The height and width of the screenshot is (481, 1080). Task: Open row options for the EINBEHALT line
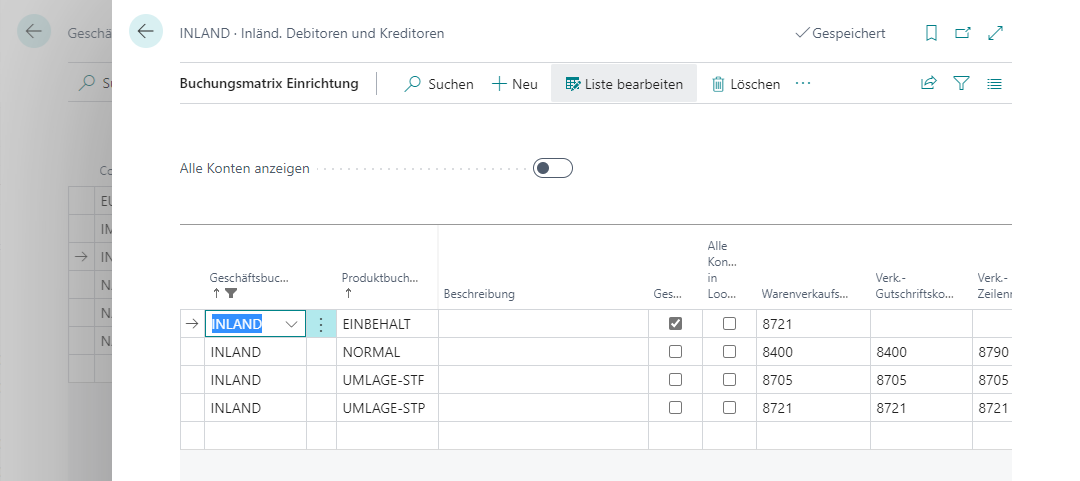(321, 324)
